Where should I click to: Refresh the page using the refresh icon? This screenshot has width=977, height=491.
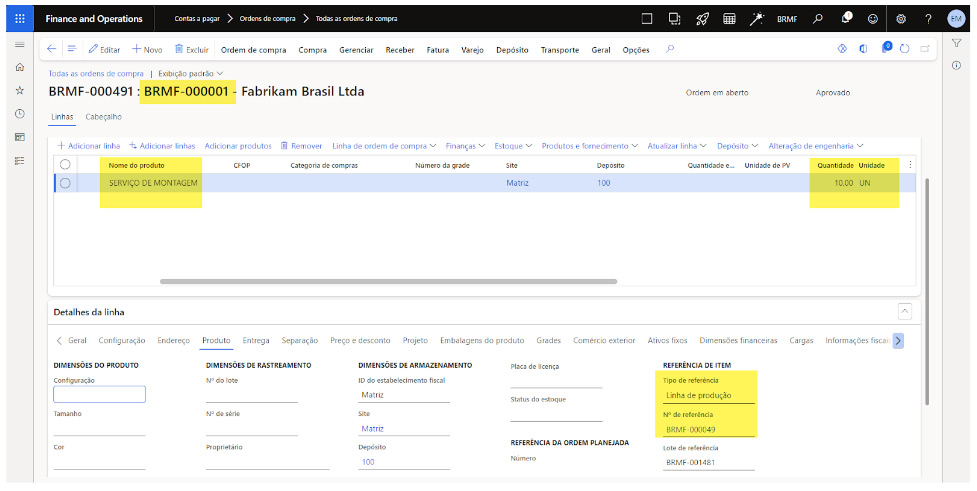point(905,49)
